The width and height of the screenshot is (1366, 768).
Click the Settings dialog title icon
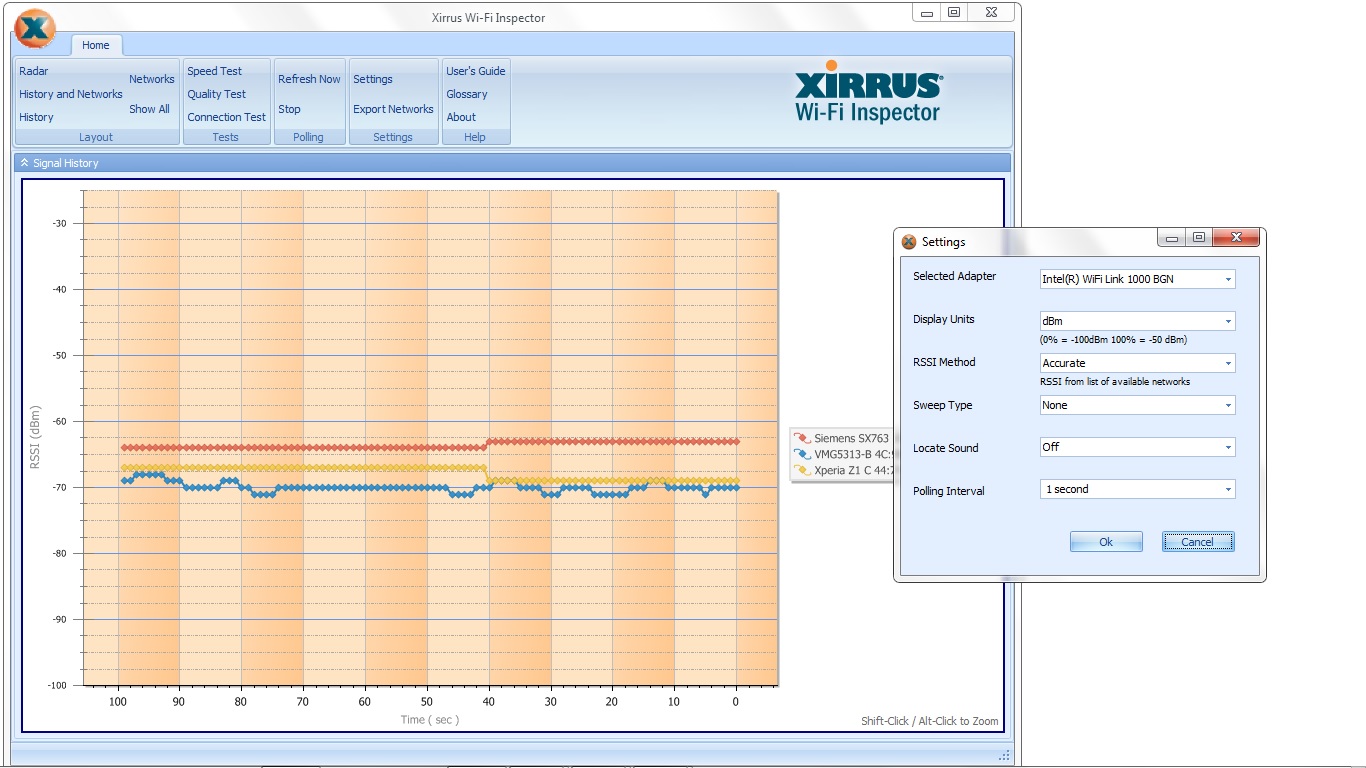[909, 242]
